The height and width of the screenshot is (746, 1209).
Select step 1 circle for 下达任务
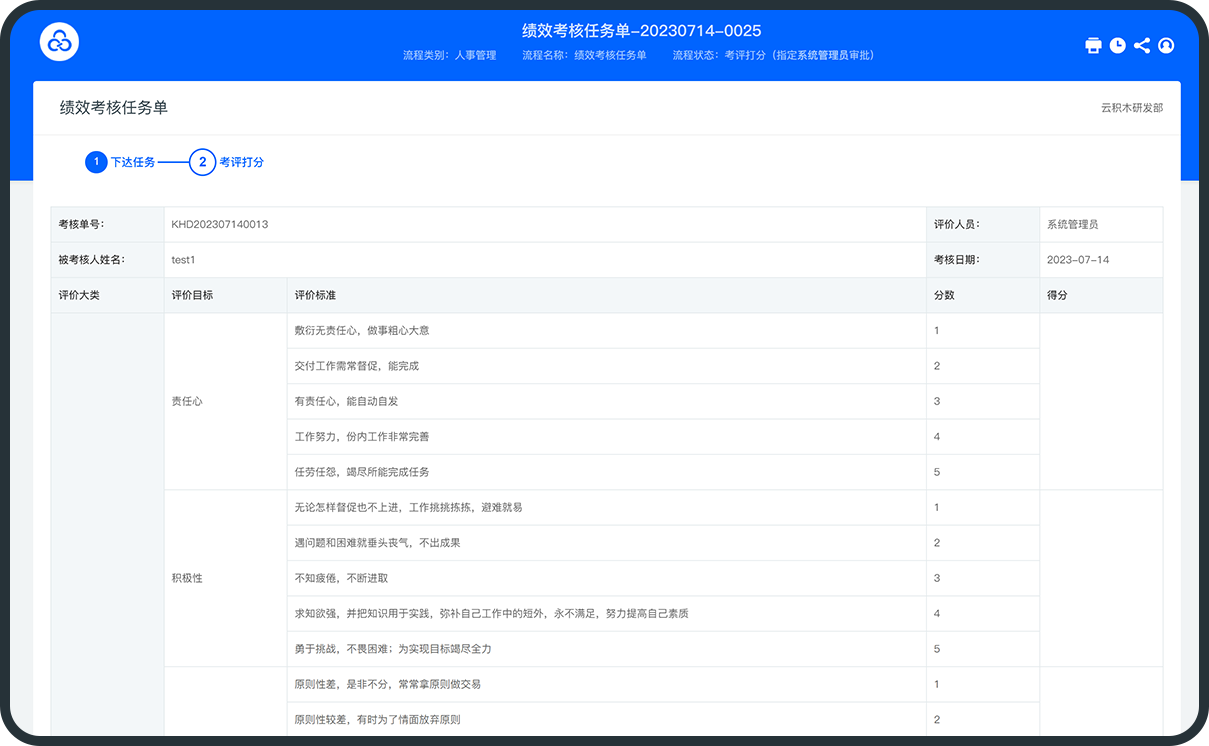96,162
